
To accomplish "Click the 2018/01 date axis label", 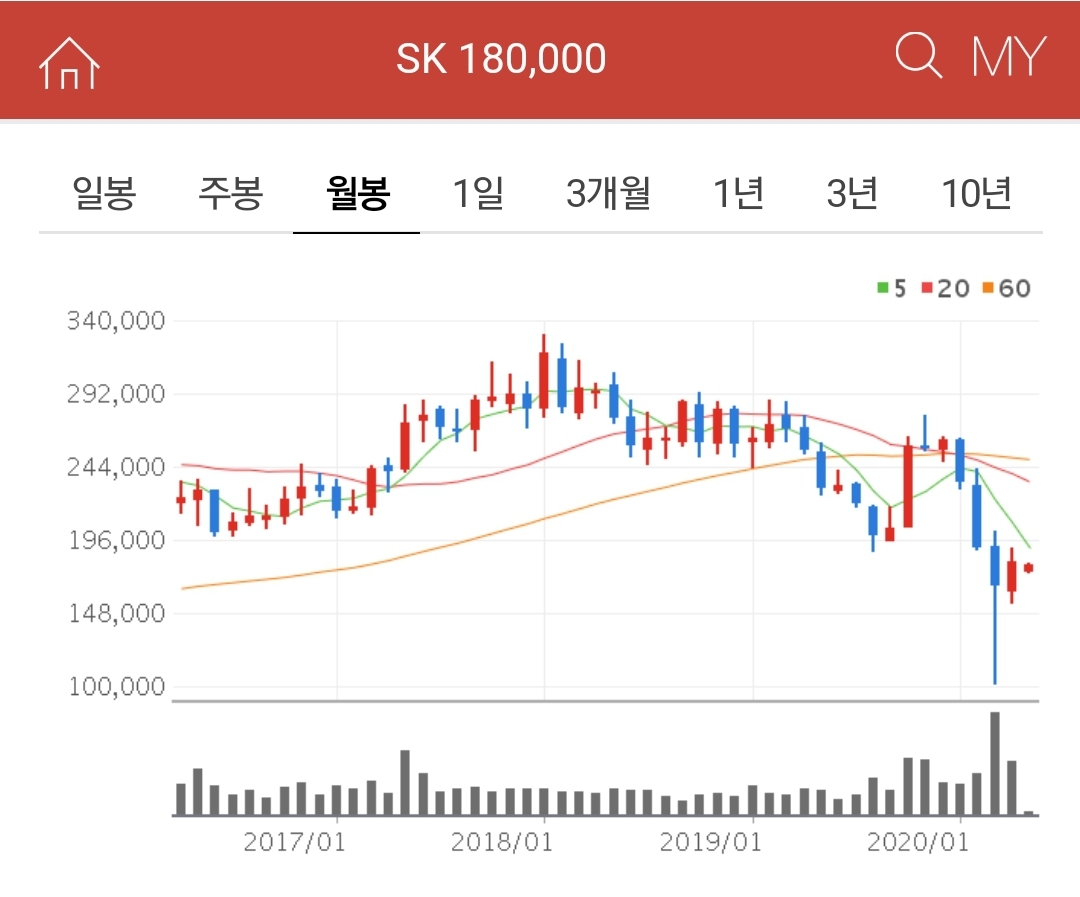I will 501,842.
